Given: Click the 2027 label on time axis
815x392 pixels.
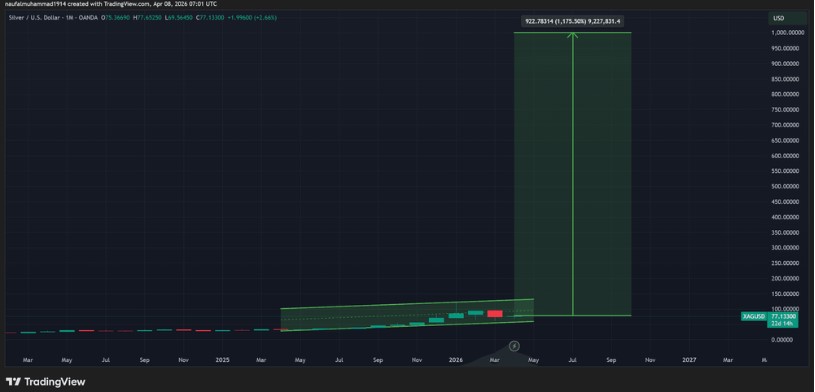Looking at the screenshot, I should (x=689, y=360).
